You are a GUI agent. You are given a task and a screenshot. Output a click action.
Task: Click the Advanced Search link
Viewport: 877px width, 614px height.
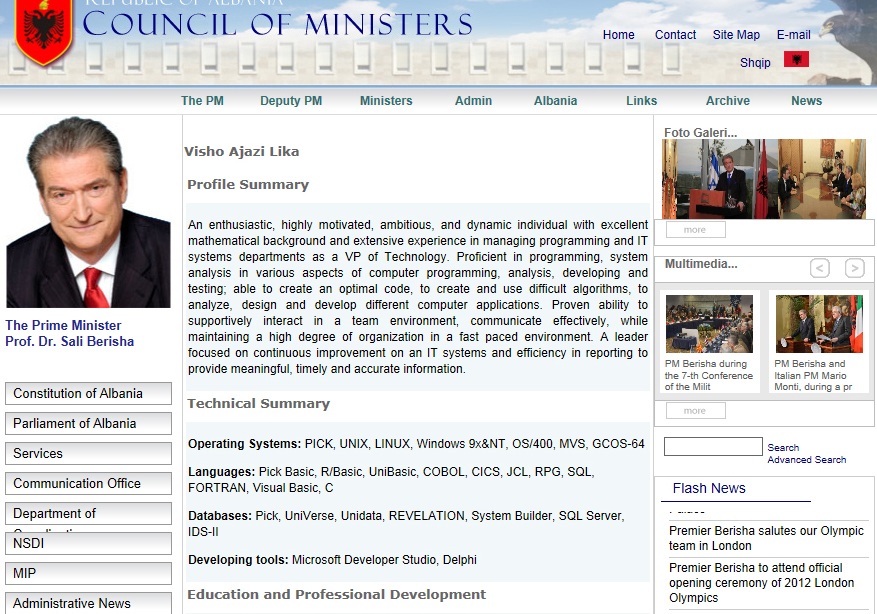(x=806, y=460)
